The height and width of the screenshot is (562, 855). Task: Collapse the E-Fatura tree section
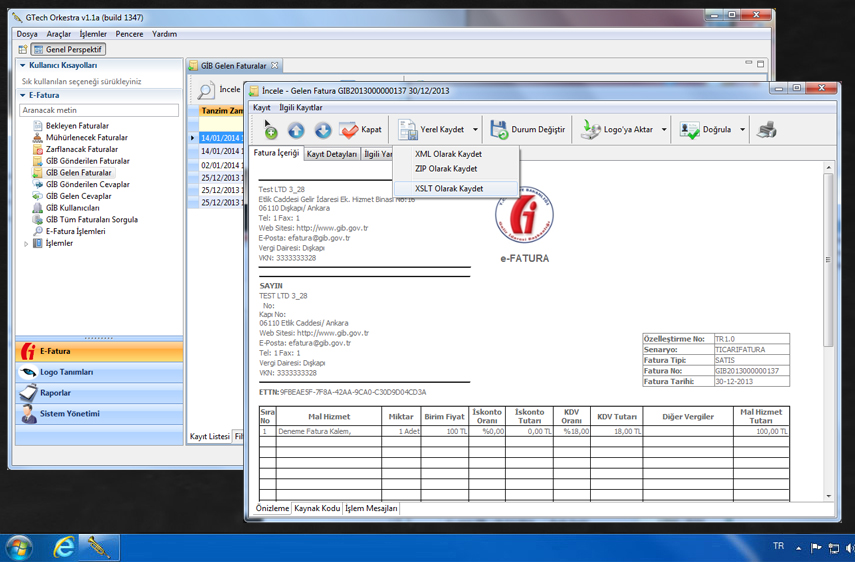22,95
